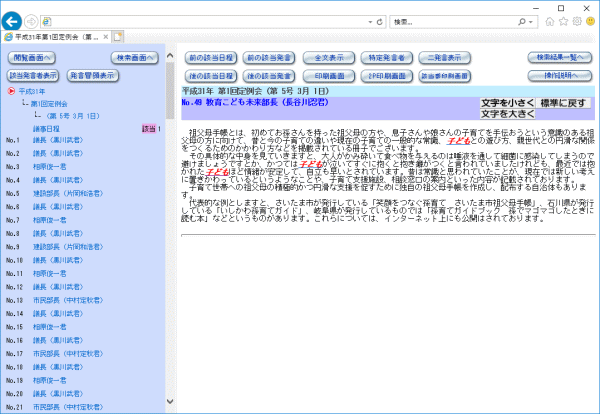Viewport: 600px width, 414px height.
Task: Open speaker link for No.2
Action: pyautogui.click(x=58, y=154)
